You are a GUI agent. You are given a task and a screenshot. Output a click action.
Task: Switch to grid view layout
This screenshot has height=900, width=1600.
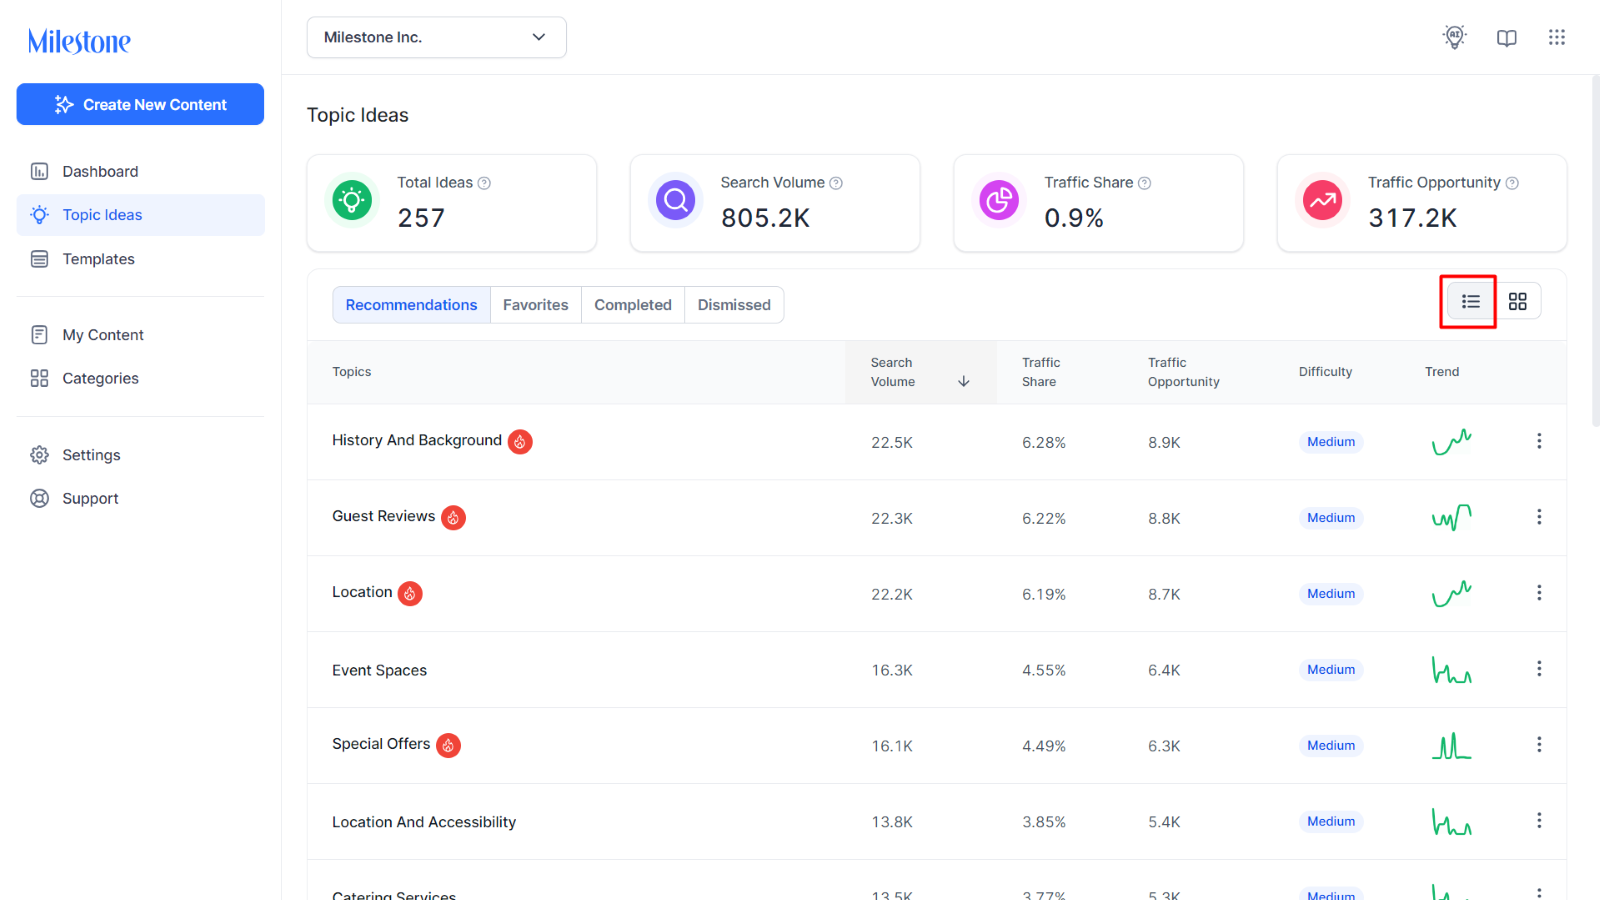click(x=1517, y=301)
